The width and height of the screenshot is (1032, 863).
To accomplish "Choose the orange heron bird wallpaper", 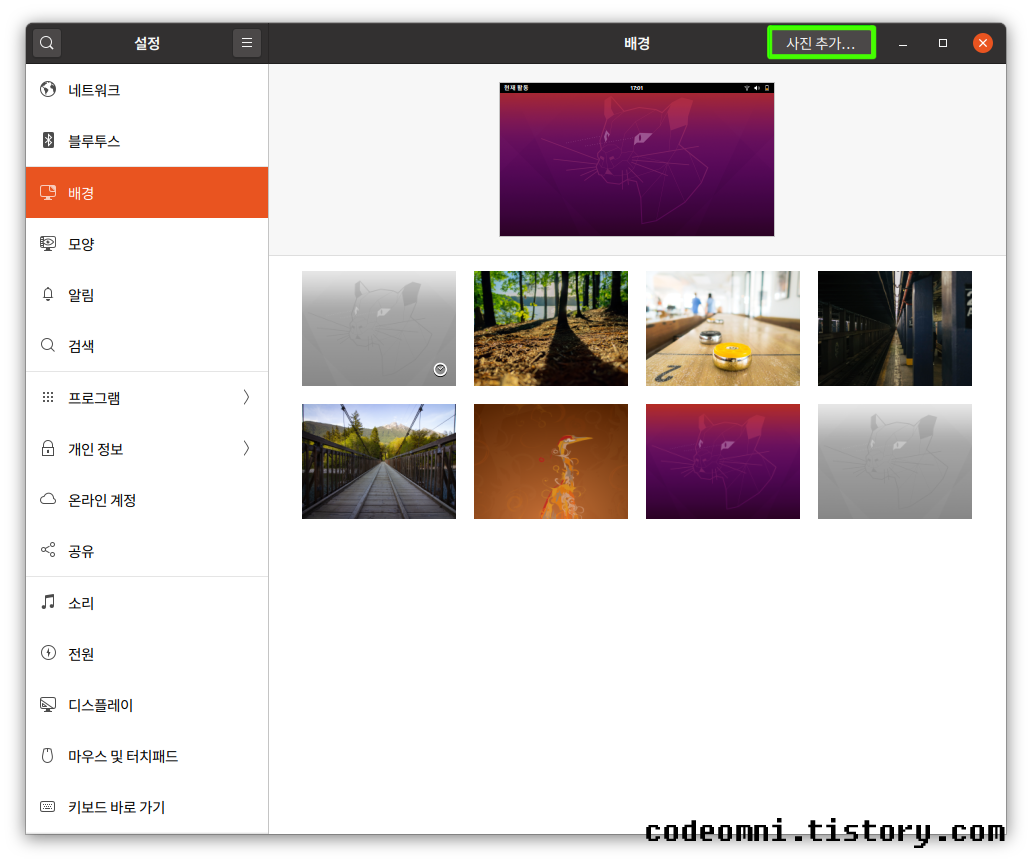I will click(551, 461).
